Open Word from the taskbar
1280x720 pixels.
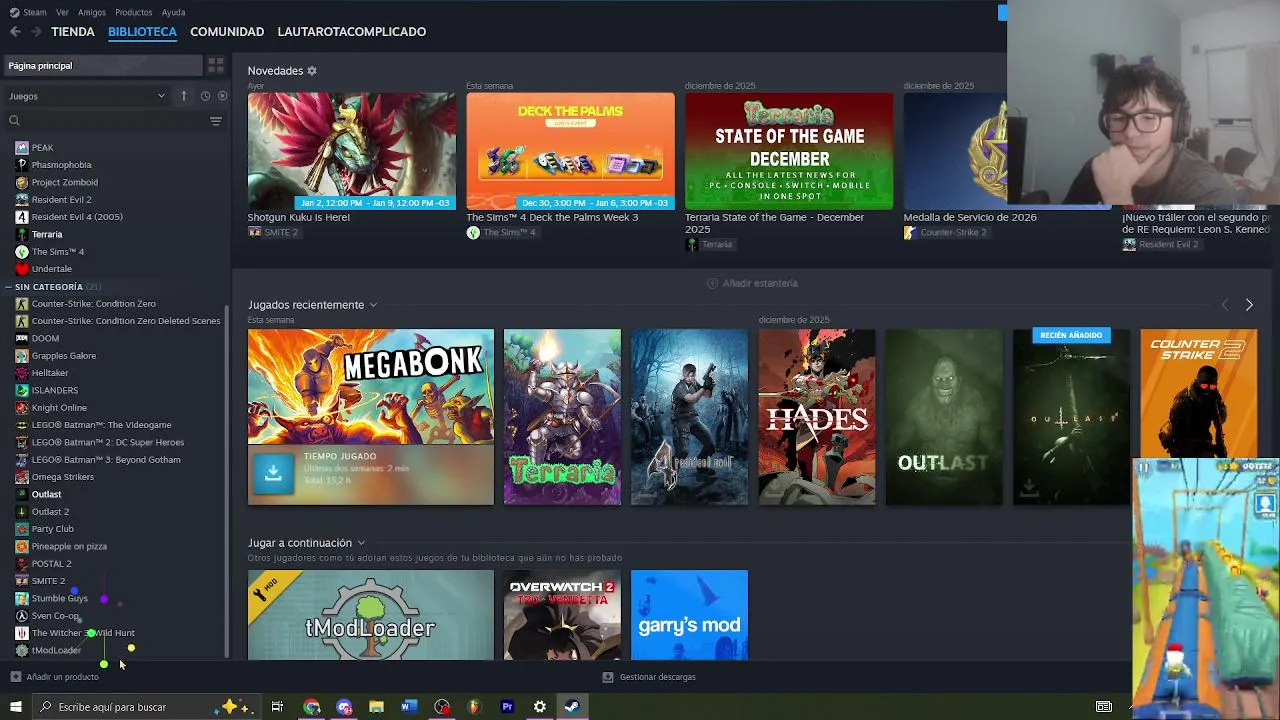[x=409, y=707]
